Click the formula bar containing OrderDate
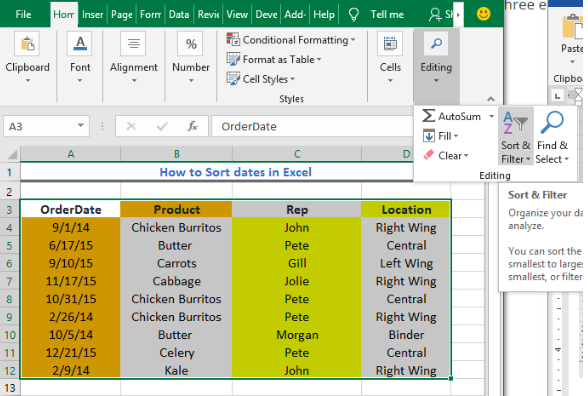The width and height of the screenshot is (588, 396). [312, 126]
